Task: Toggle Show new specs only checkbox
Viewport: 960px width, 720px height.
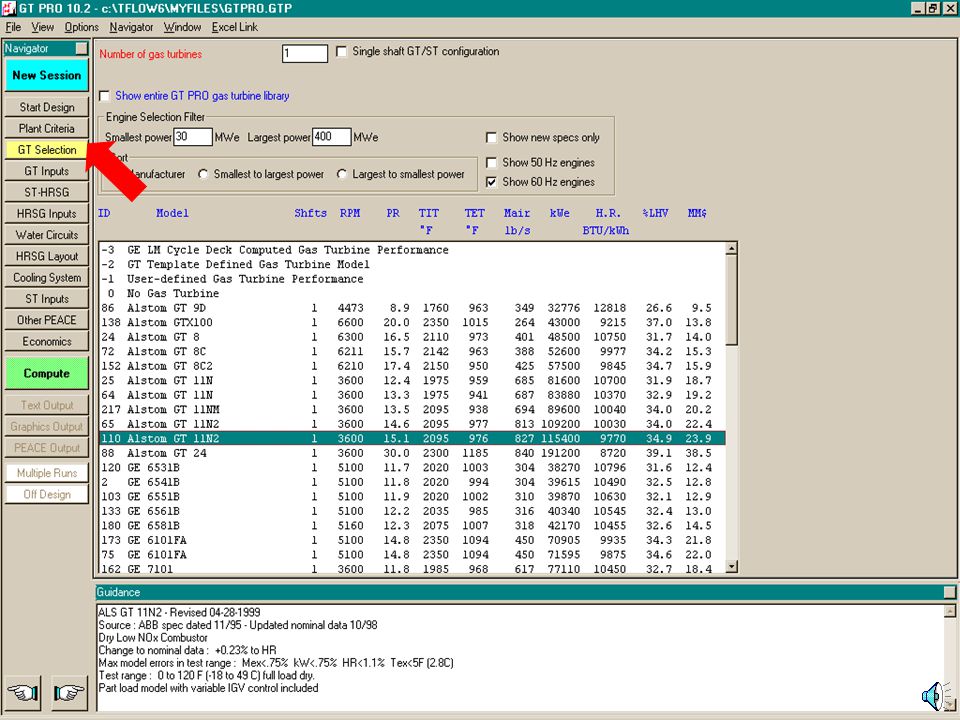Action: point(491,137)
